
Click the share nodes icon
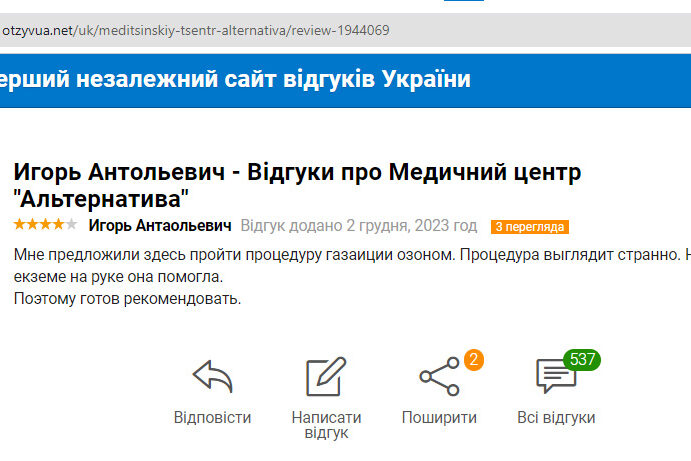(x=438, y=377)
